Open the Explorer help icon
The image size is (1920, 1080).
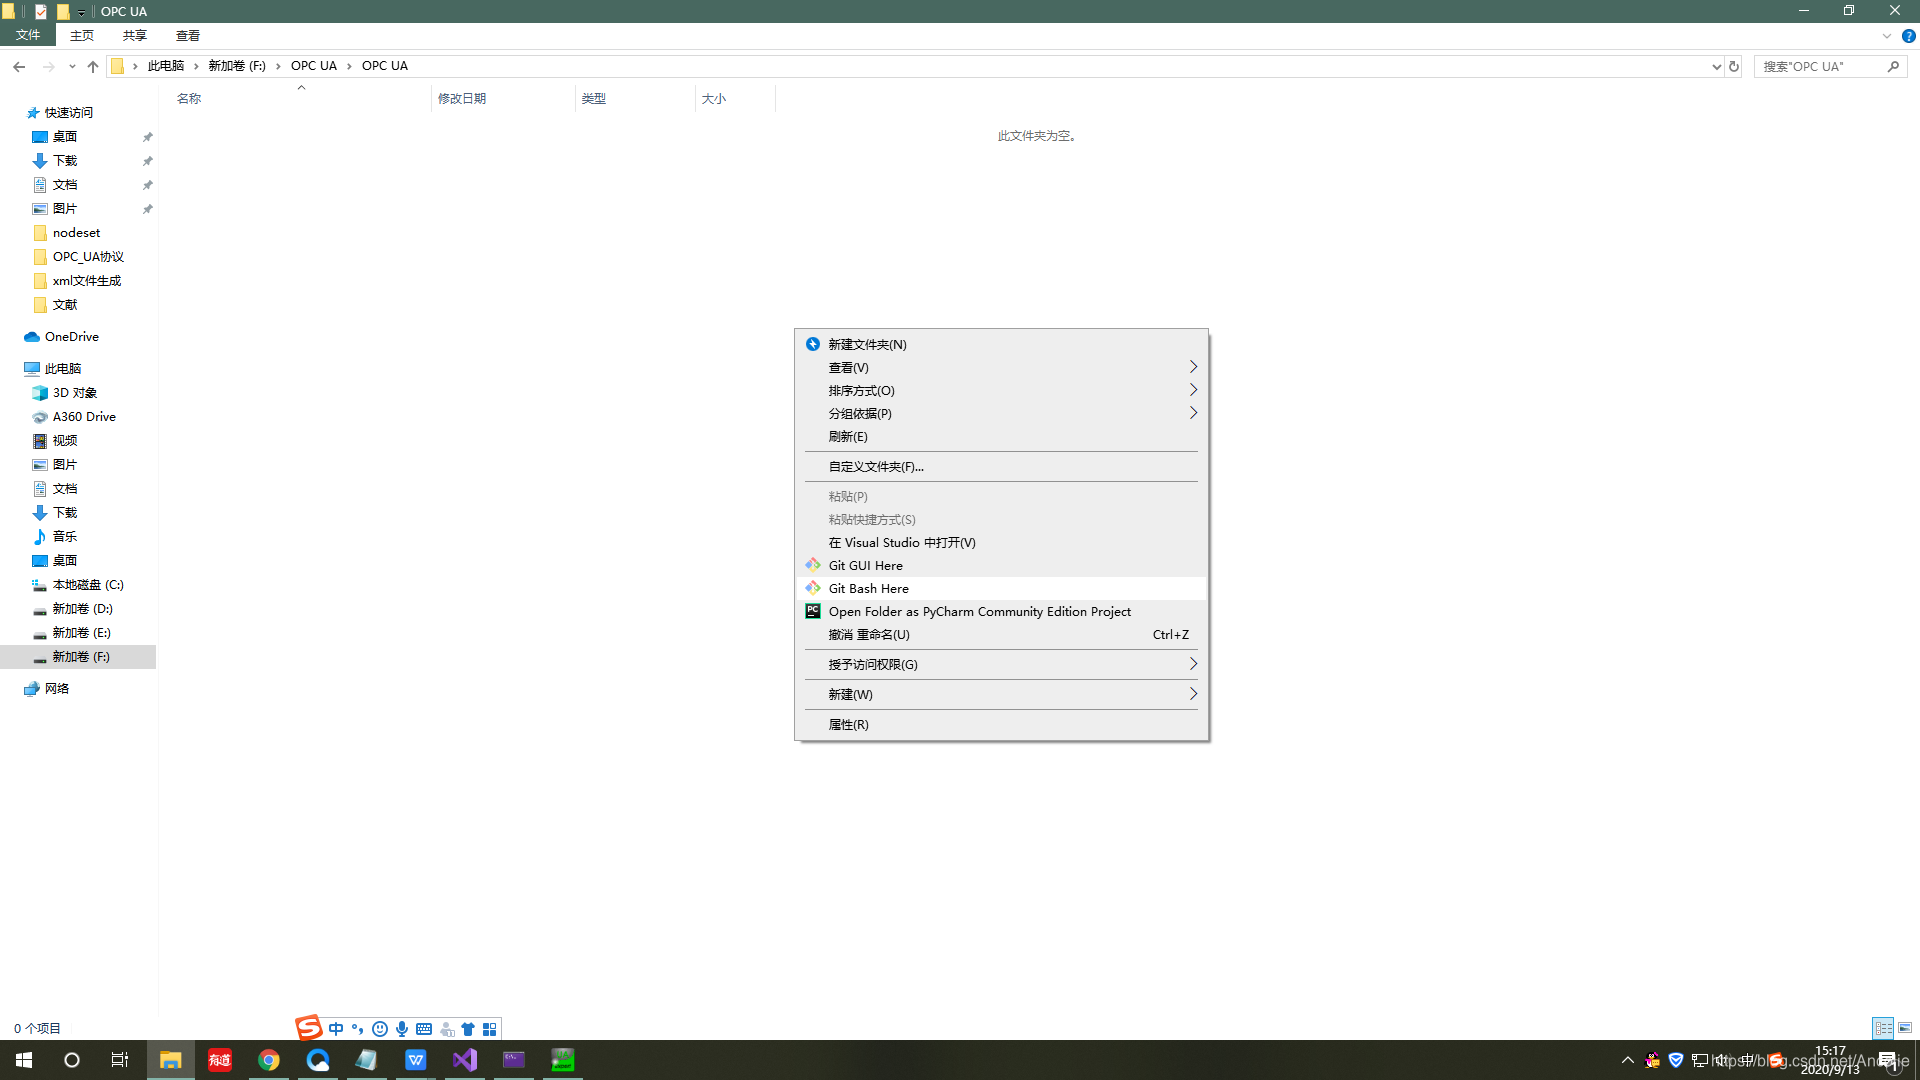pos(1908,36)
